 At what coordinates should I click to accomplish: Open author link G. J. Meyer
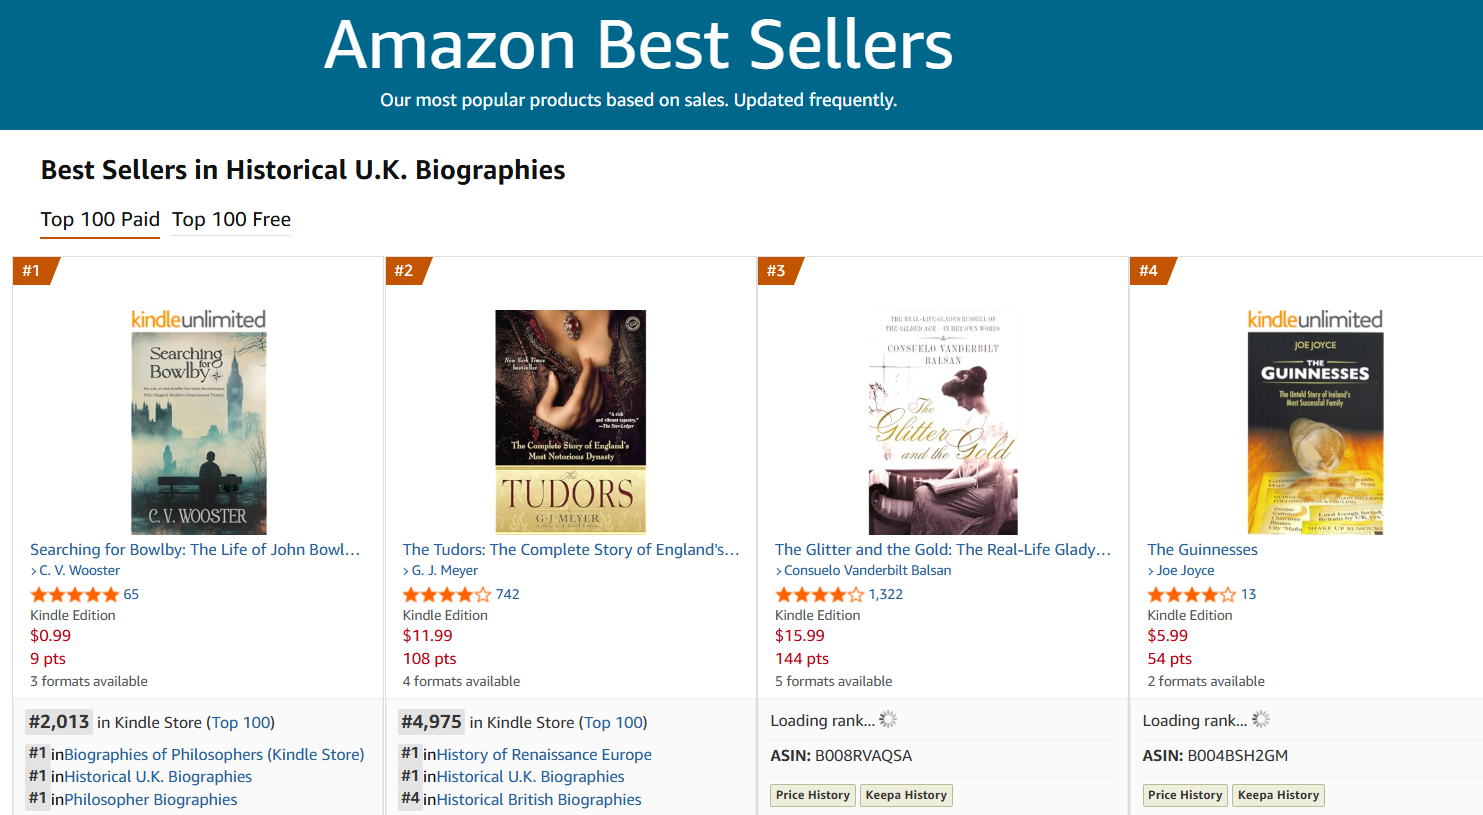click(x=445, y=571)
